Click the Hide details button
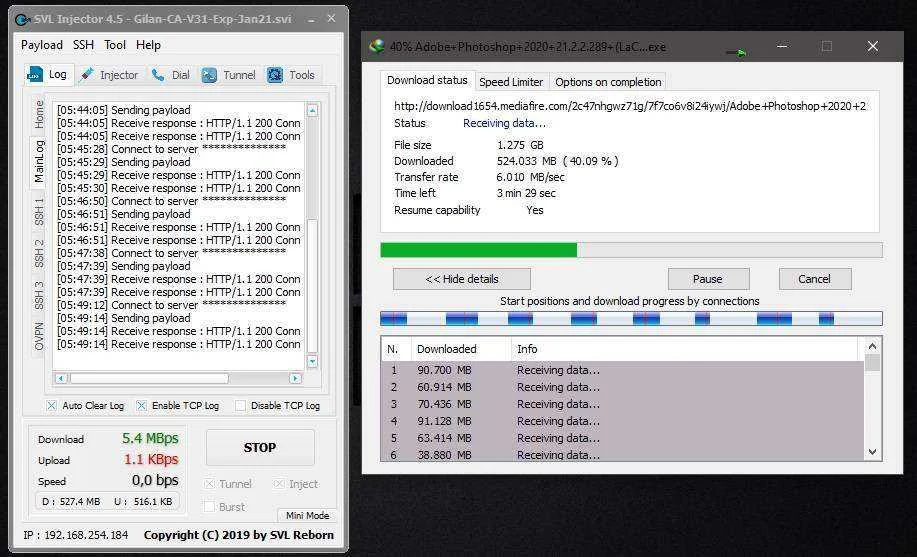Image resolution: width=917 pixels, height=557 pixels. point(462,279)
